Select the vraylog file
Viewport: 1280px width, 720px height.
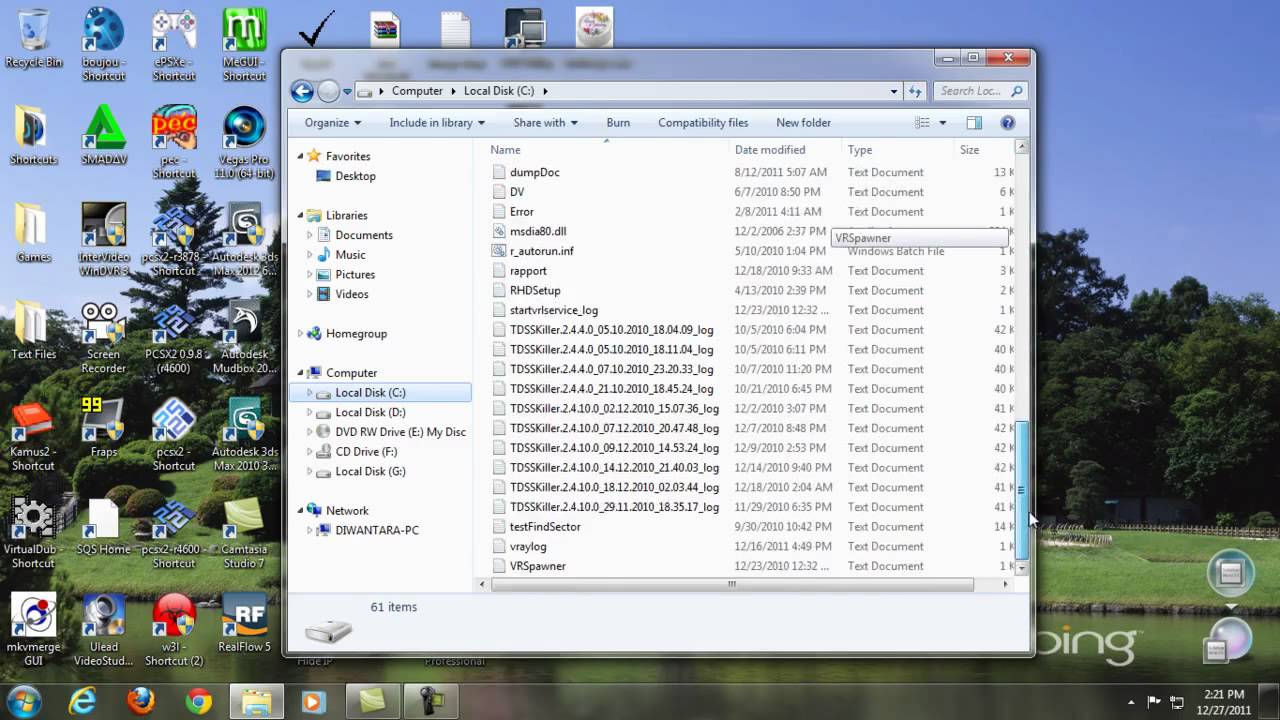coord(528,547)
